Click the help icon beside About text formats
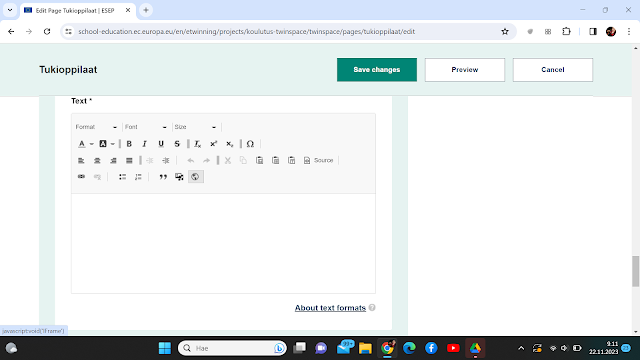This screenshot has width=640, height=360. (372, 307)
